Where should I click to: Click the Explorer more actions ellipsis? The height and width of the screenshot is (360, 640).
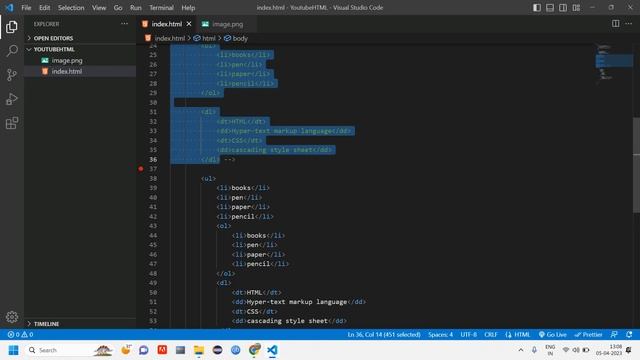124,24
